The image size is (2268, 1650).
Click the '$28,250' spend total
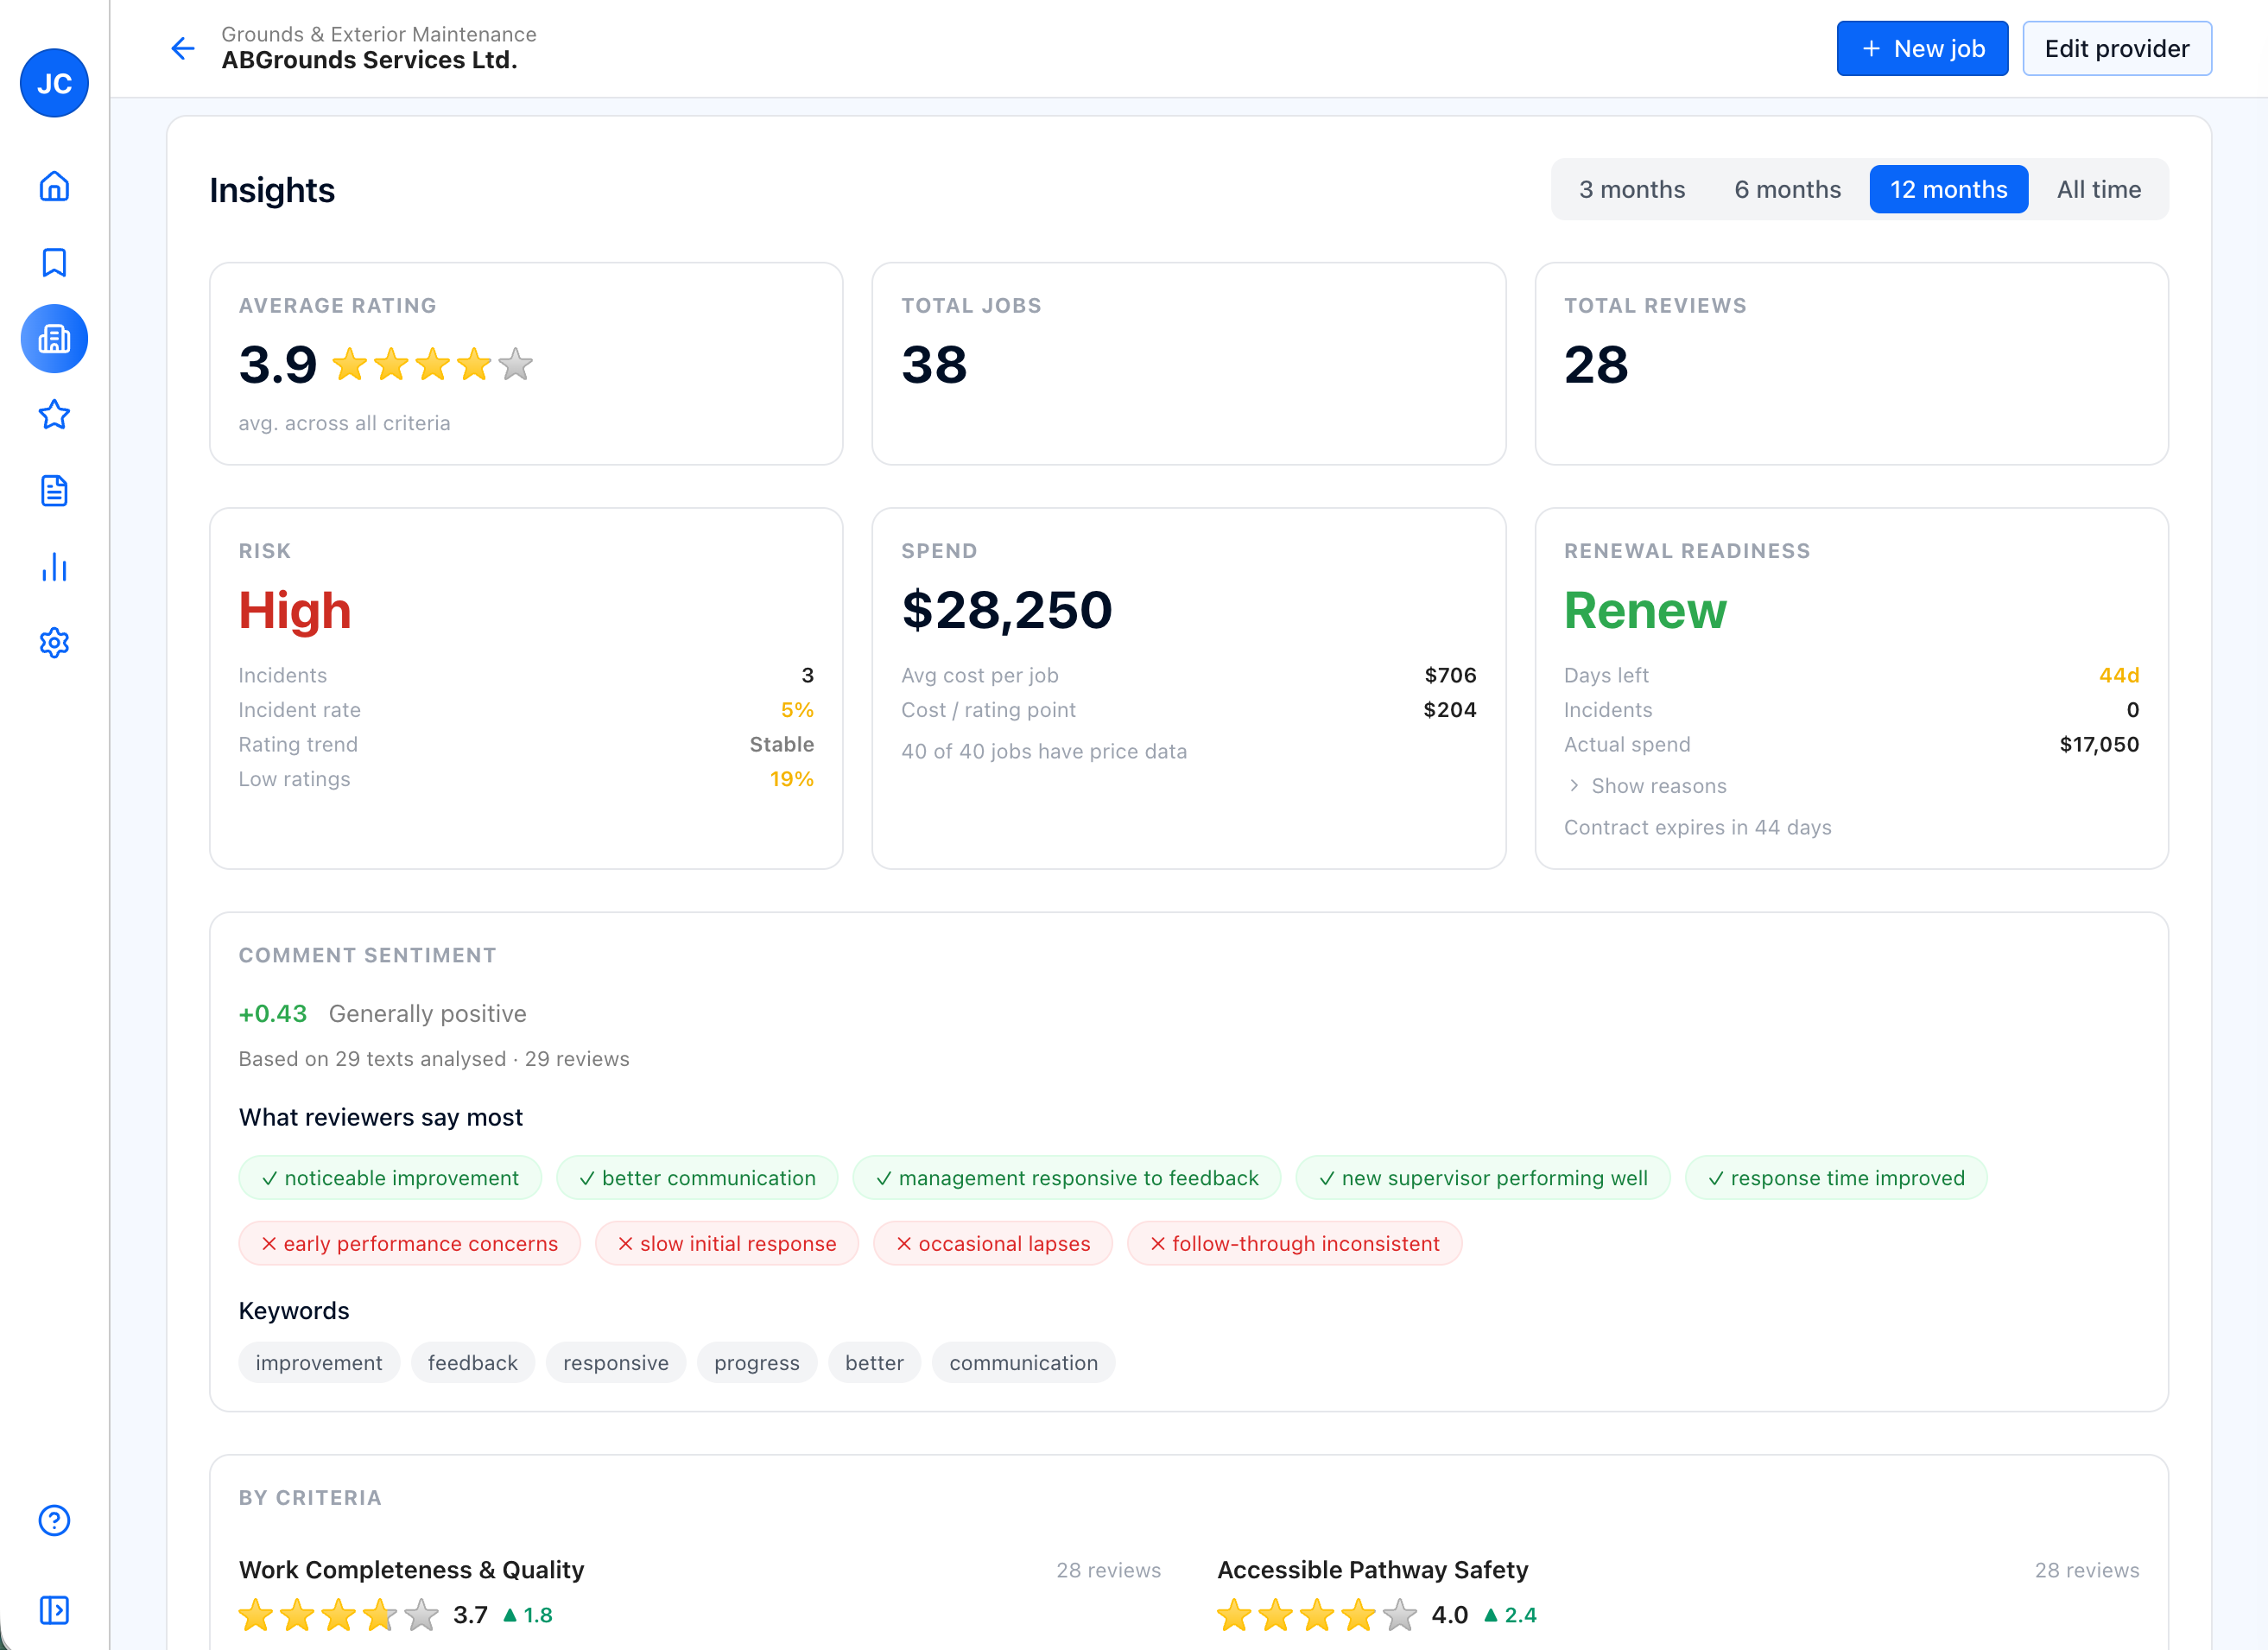(1006, 610)
